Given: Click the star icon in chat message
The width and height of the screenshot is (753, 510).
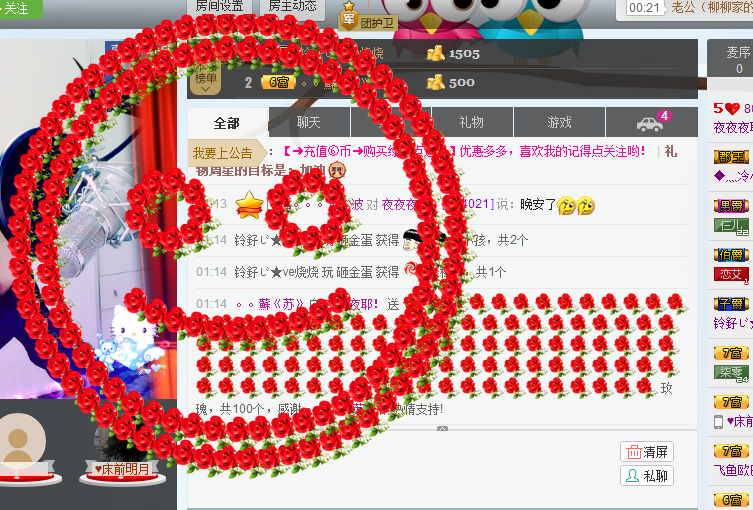Looking at the screenshot, I should tap(249, 205).
